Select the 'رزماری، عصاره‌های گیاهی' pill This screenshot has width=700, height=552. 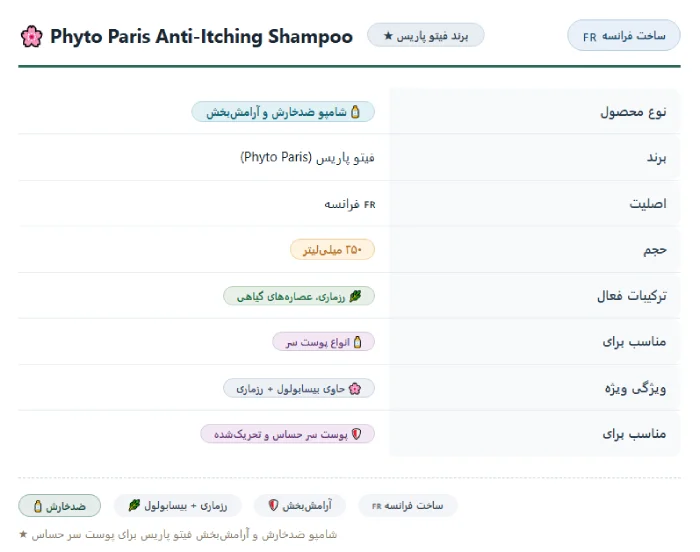[x=299, y=296]
